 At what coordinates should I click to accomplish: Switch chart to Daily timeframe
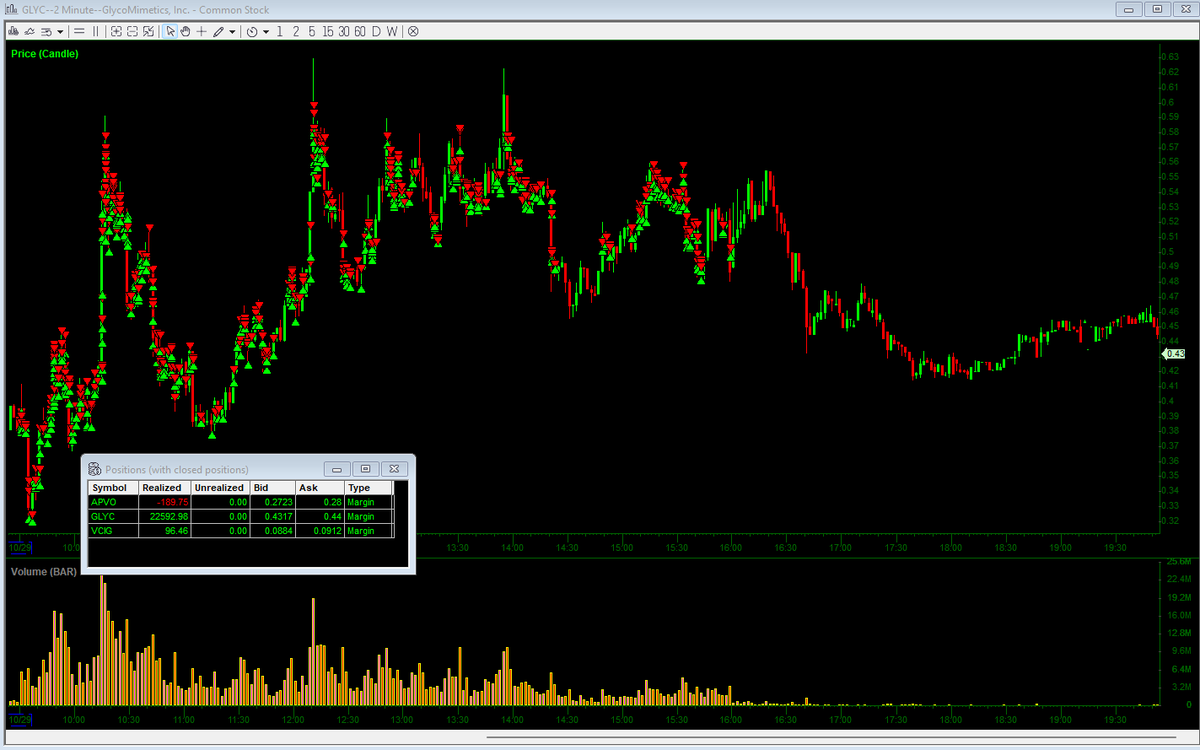tap(377, 31)
